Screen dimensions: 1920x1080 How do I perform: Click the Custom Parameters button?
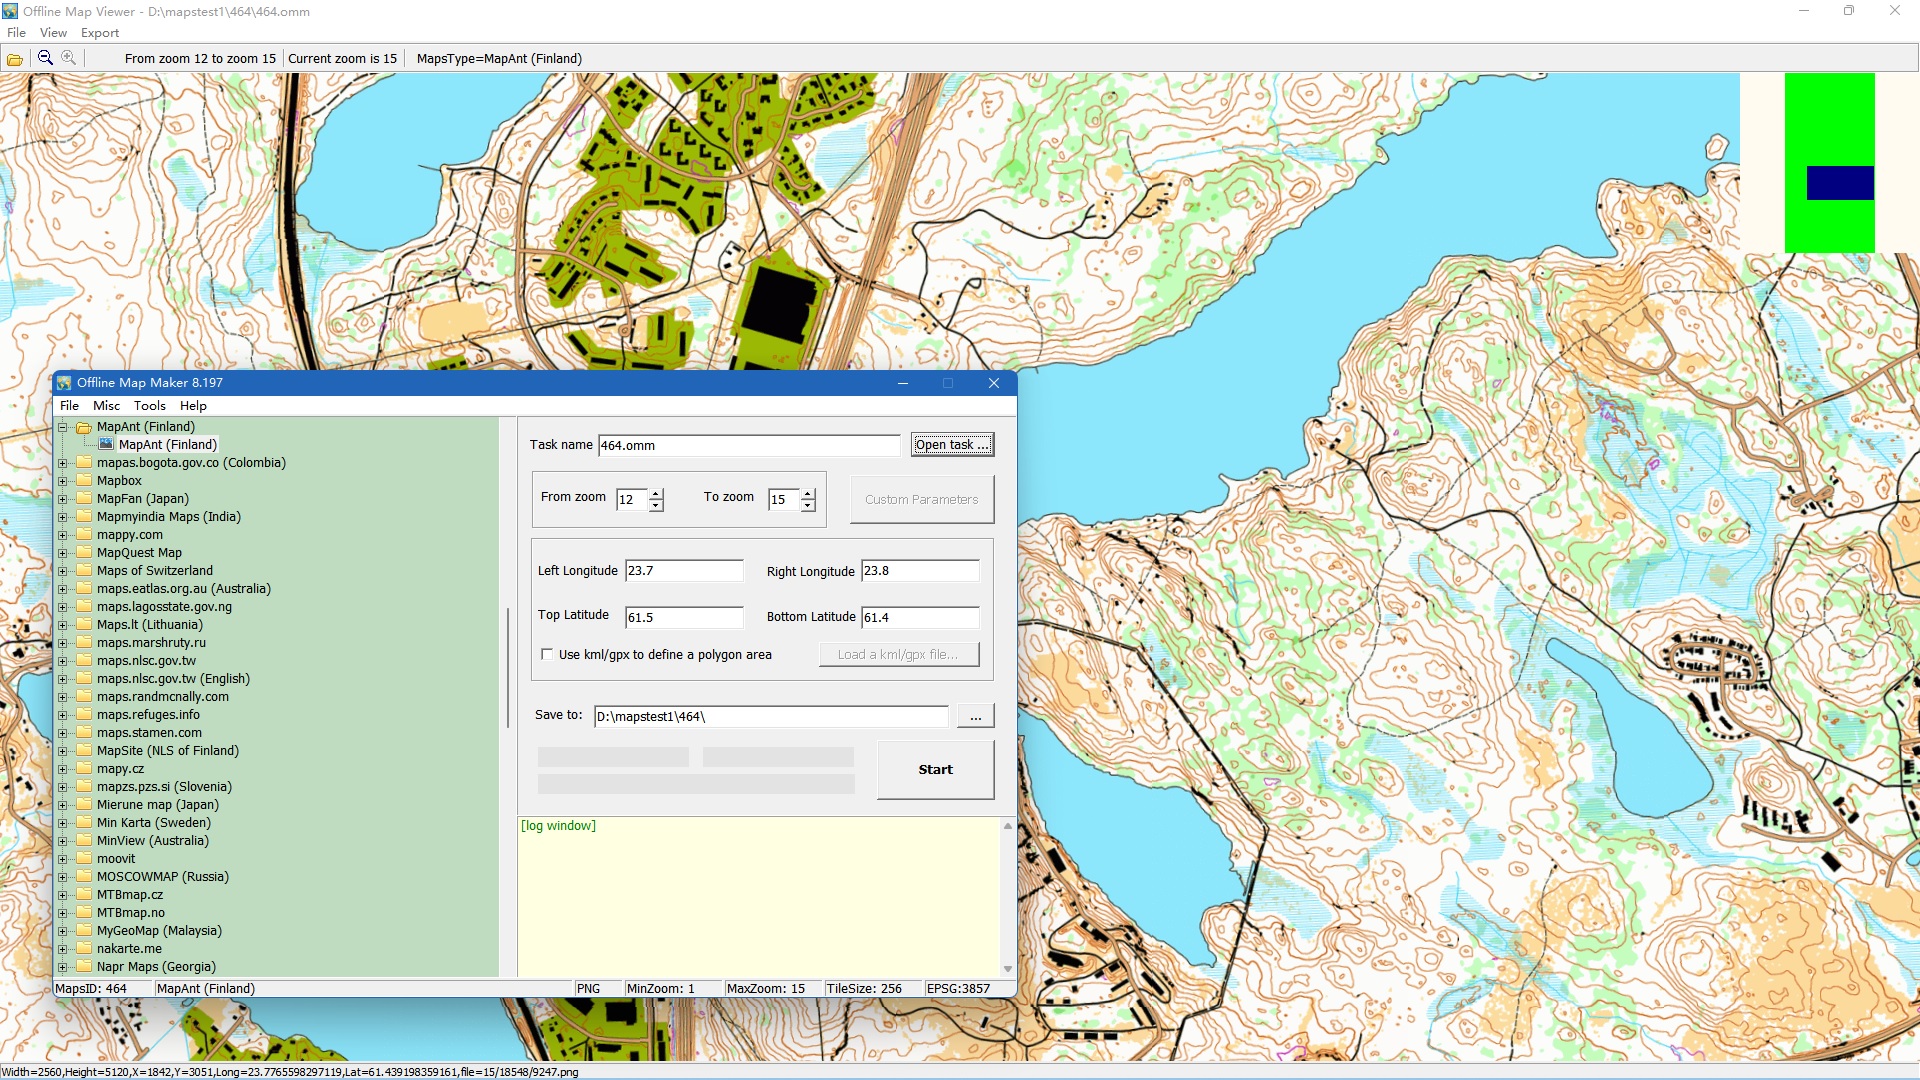coord(921,499)
